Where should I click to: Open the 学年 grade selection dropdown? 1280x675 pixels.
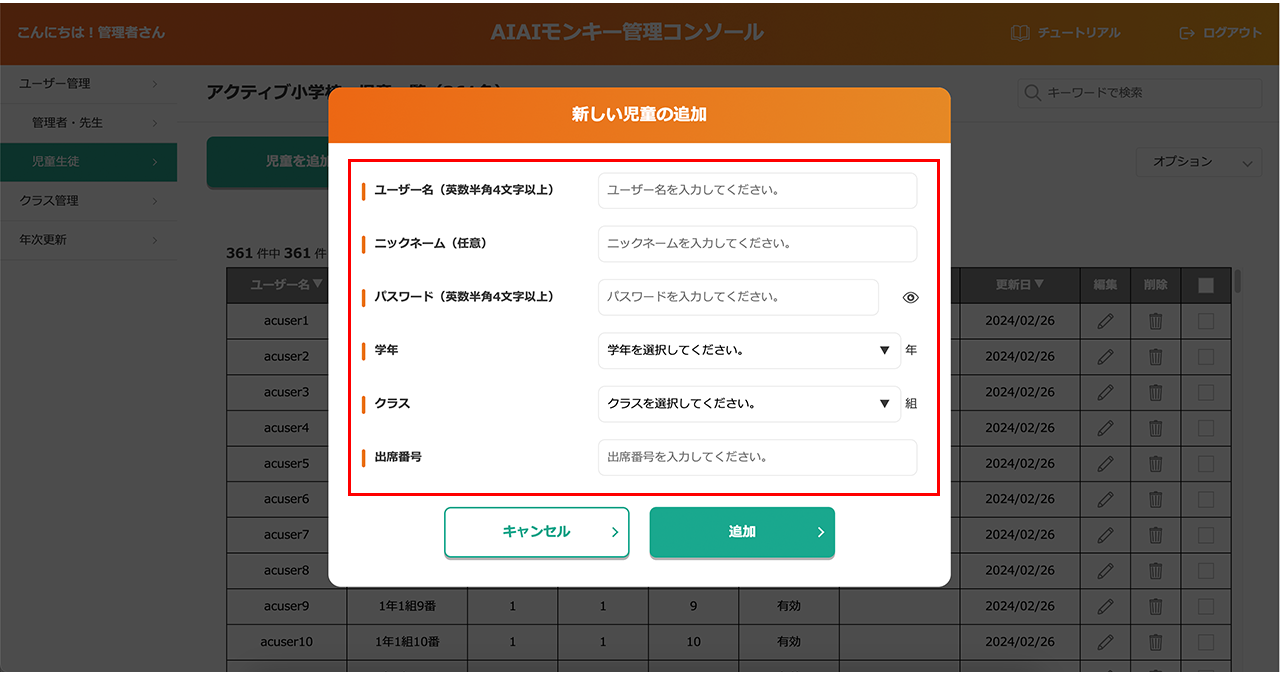point(748,351)
